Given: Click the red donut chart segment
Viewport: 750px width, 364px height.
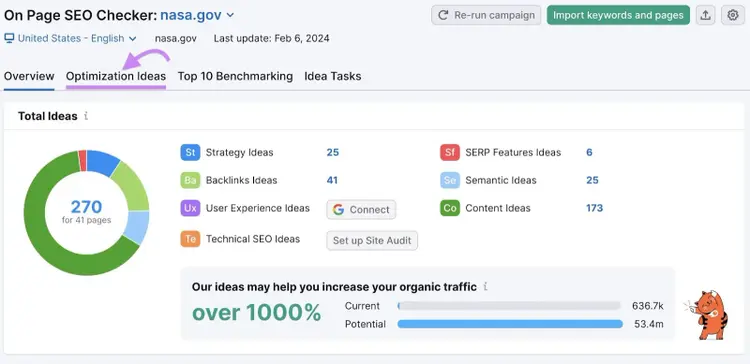Looking at the screenshot, I should (x=83, y=161).
